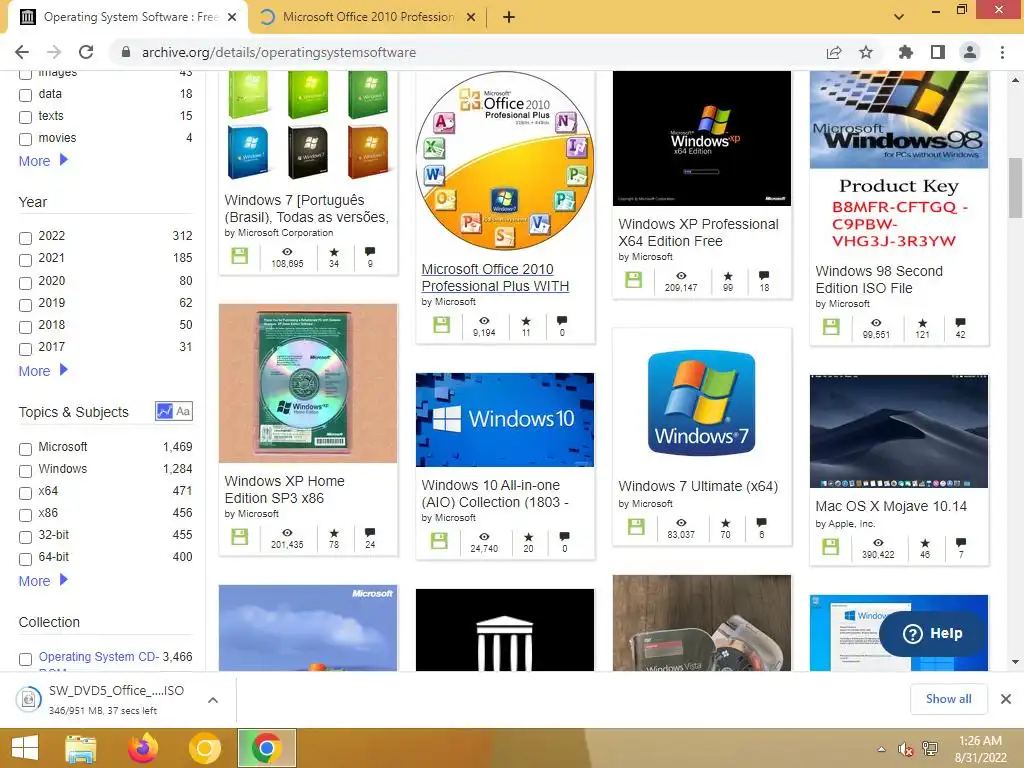Click the browser forward arrow

pyautogui.click(x=54, y=52)
